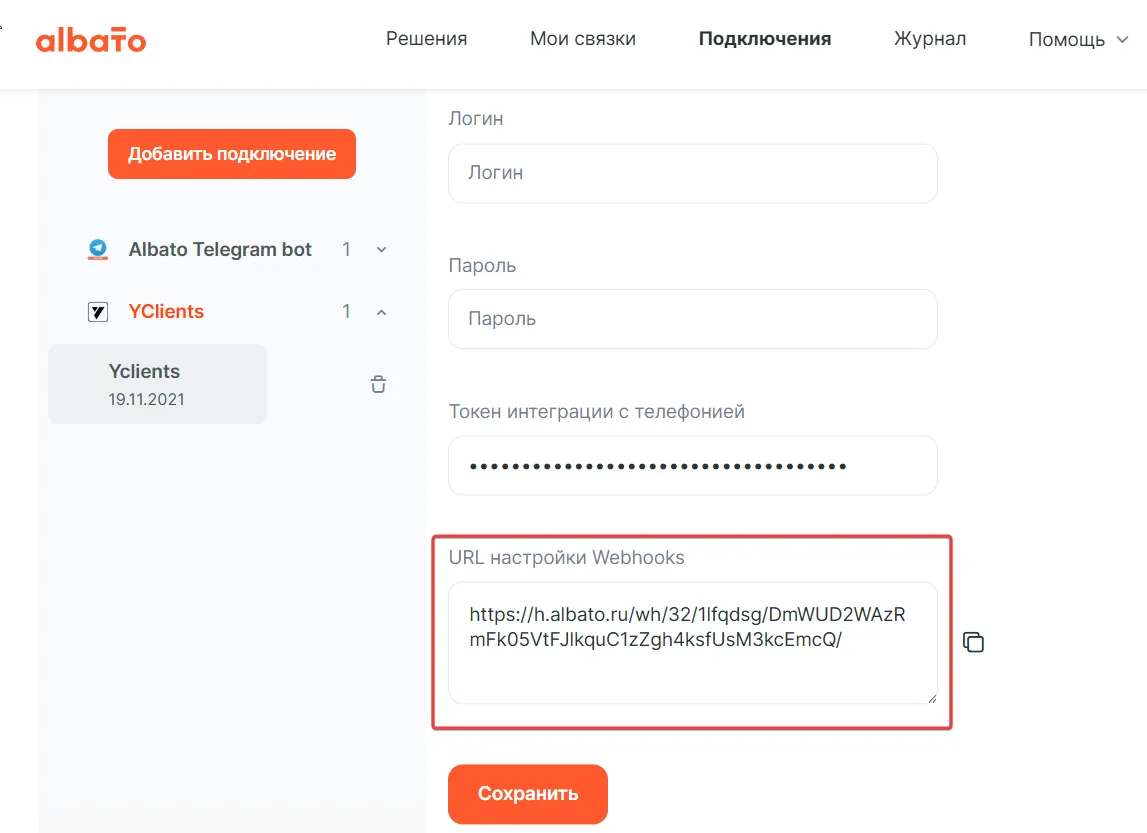Click the Albato logo
Viewport: 1147px width, 833px height.
coord(91,40)
